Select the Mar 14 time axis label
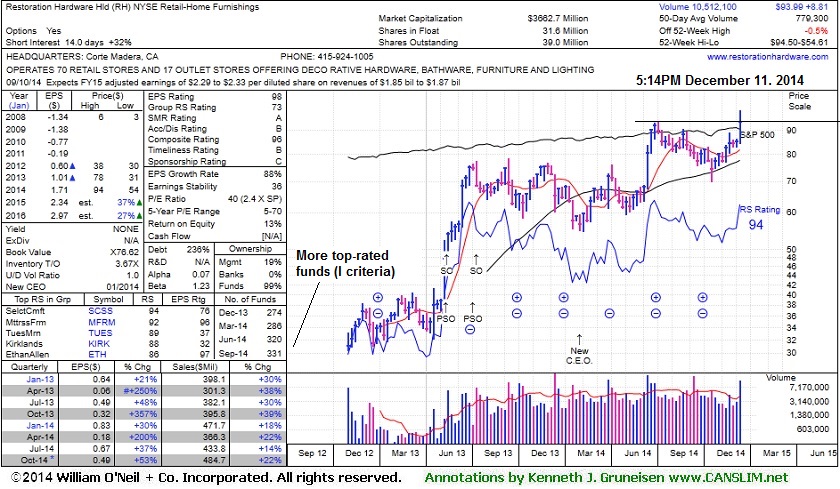 [x=591, y=453]
